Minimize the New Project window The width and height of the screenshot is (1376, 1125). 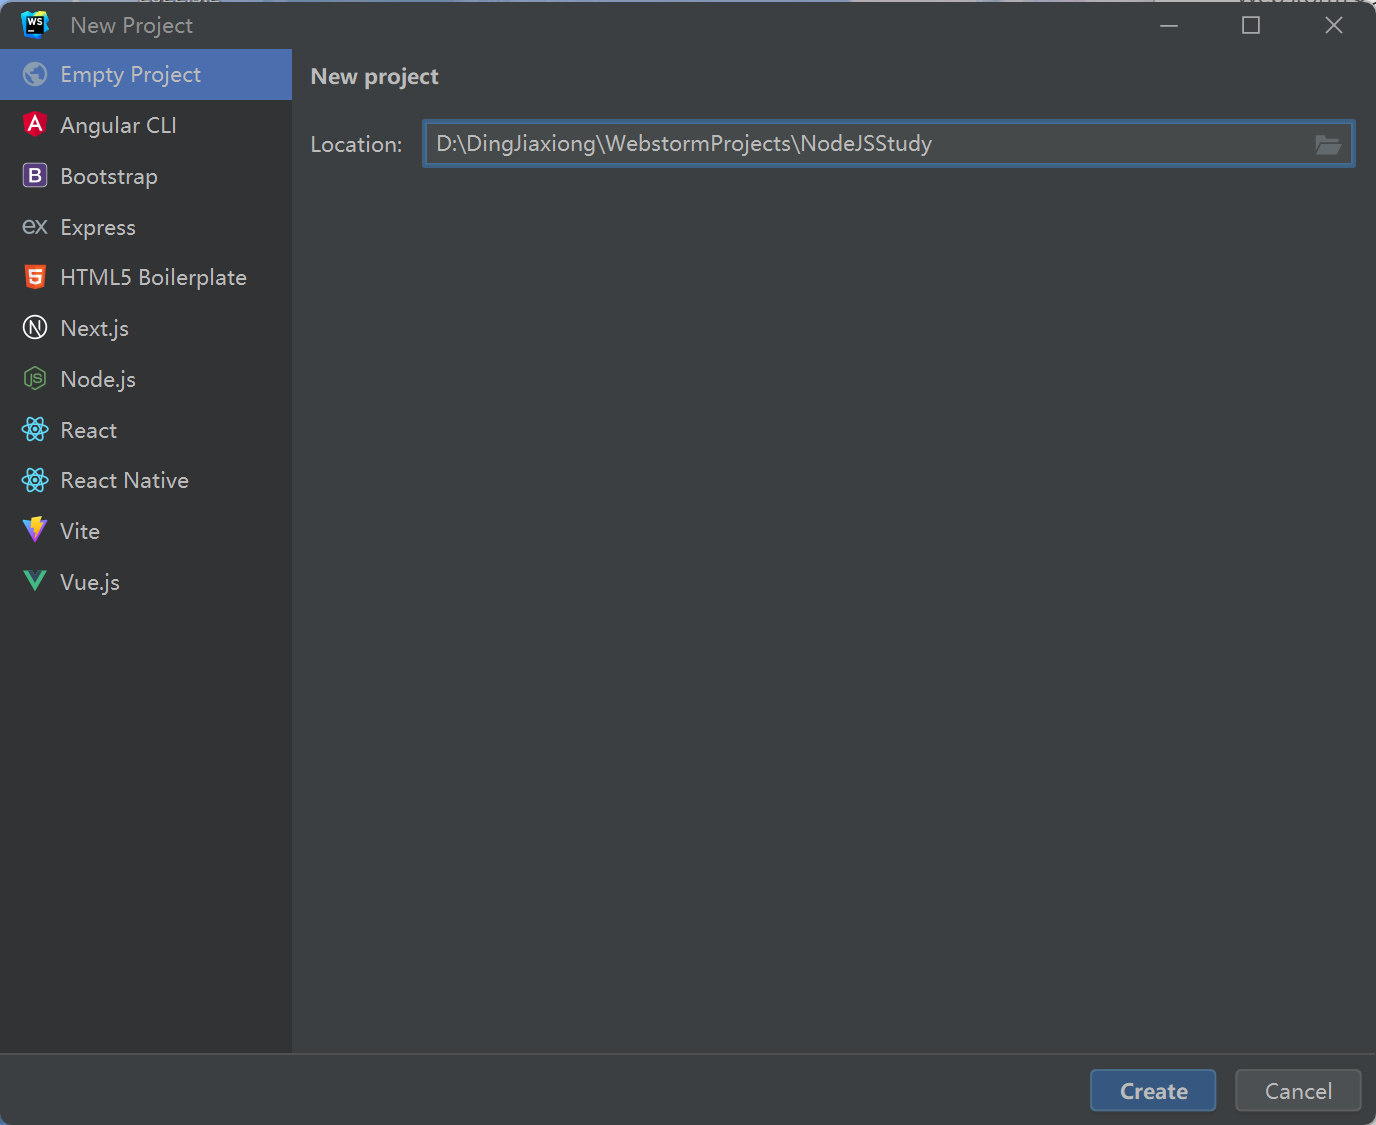(x=1169, y=25)
